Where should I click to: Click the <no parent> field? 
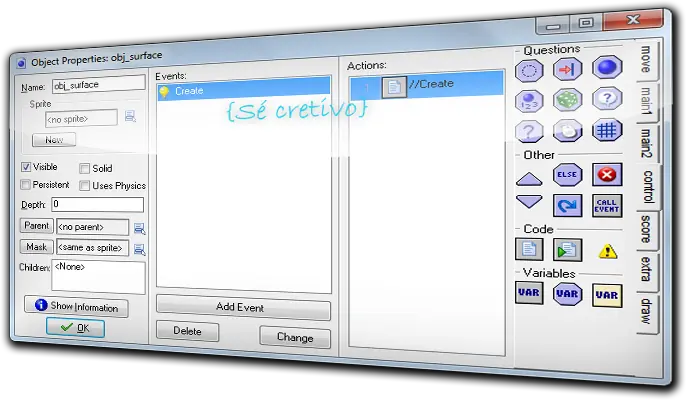tap(92, 227)
